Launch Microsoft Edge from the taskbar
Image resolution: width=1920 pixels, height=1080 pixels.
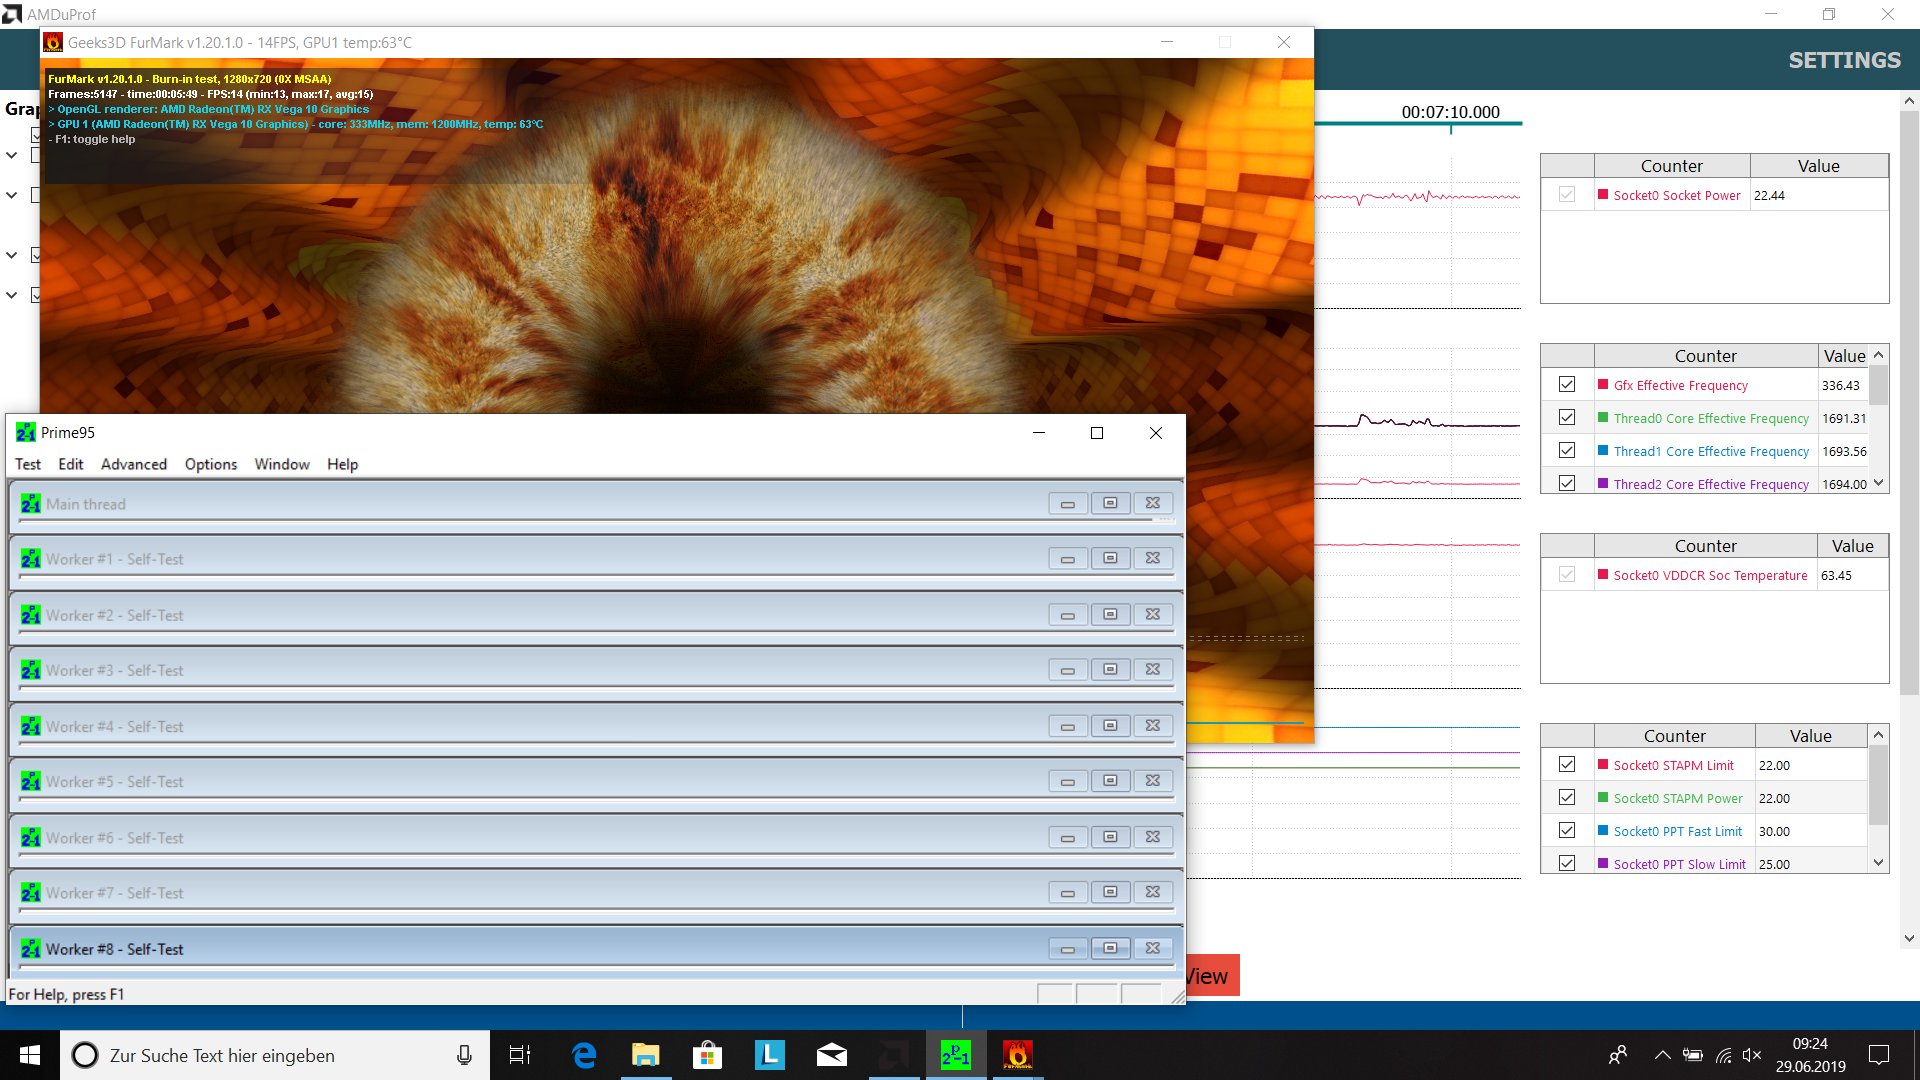(x=584, y=1055)
